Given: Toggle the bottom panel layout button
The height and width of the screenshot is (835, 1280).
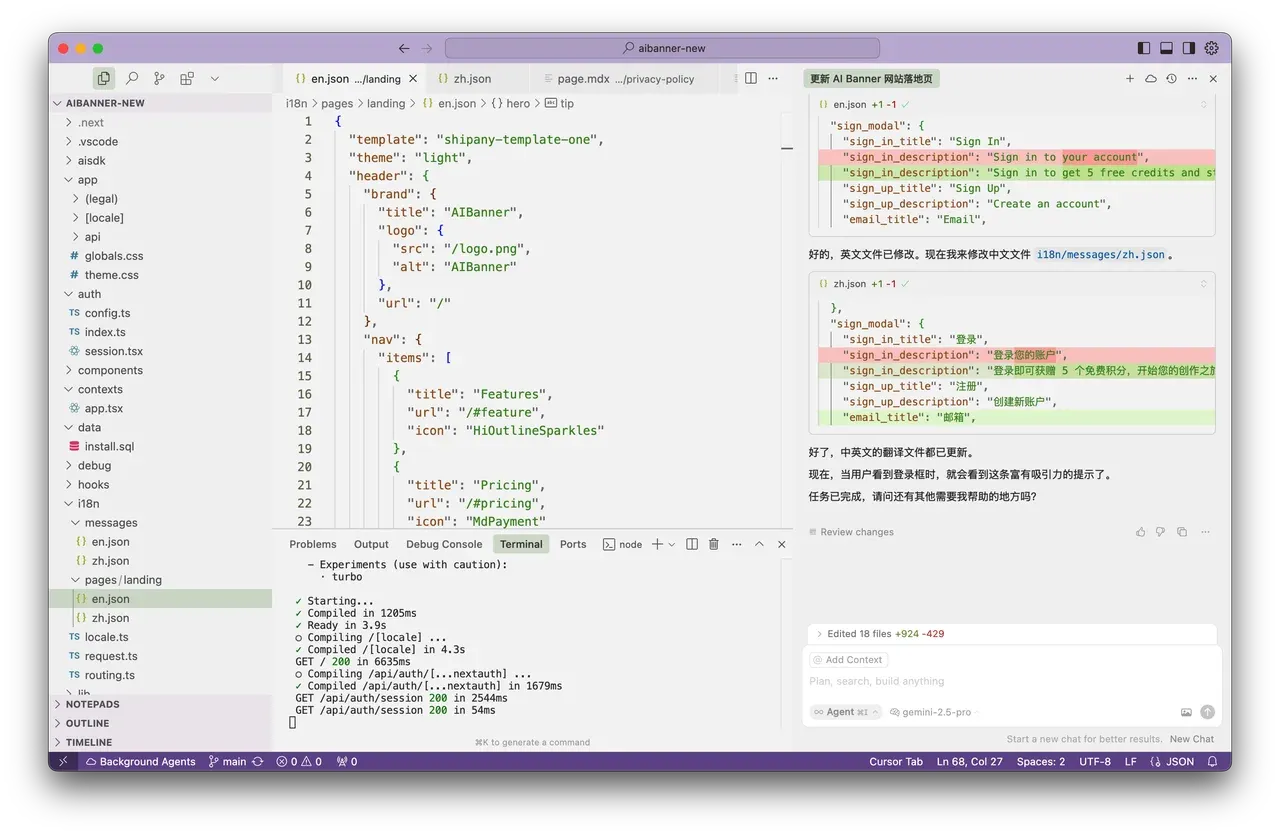Looking at the screenshot, I should pyautogui.click(x=1166, y=48).
